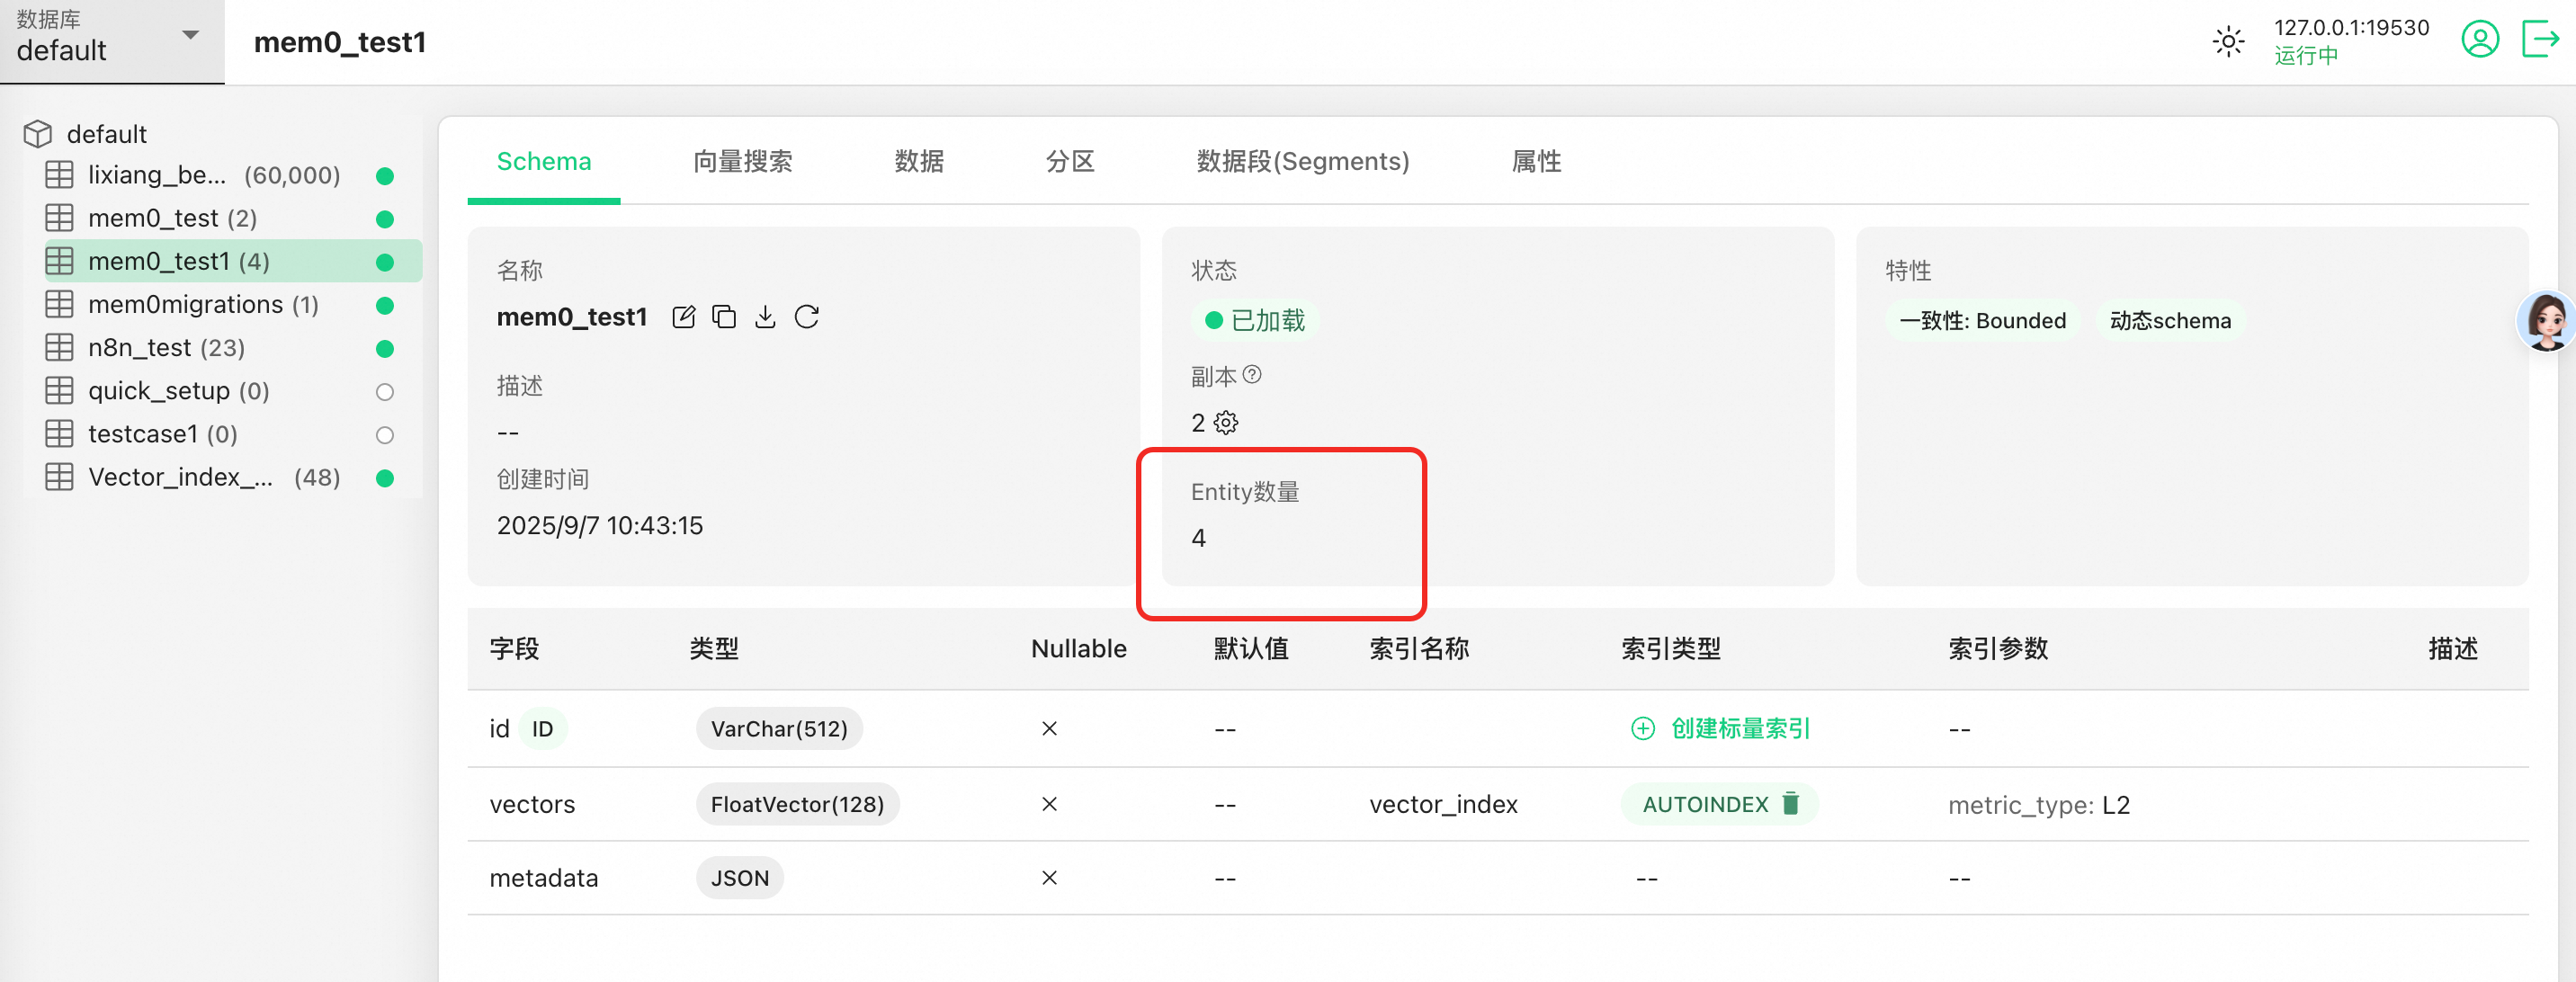
Task: Click the vector_index index name
Action: point(1443,804)
